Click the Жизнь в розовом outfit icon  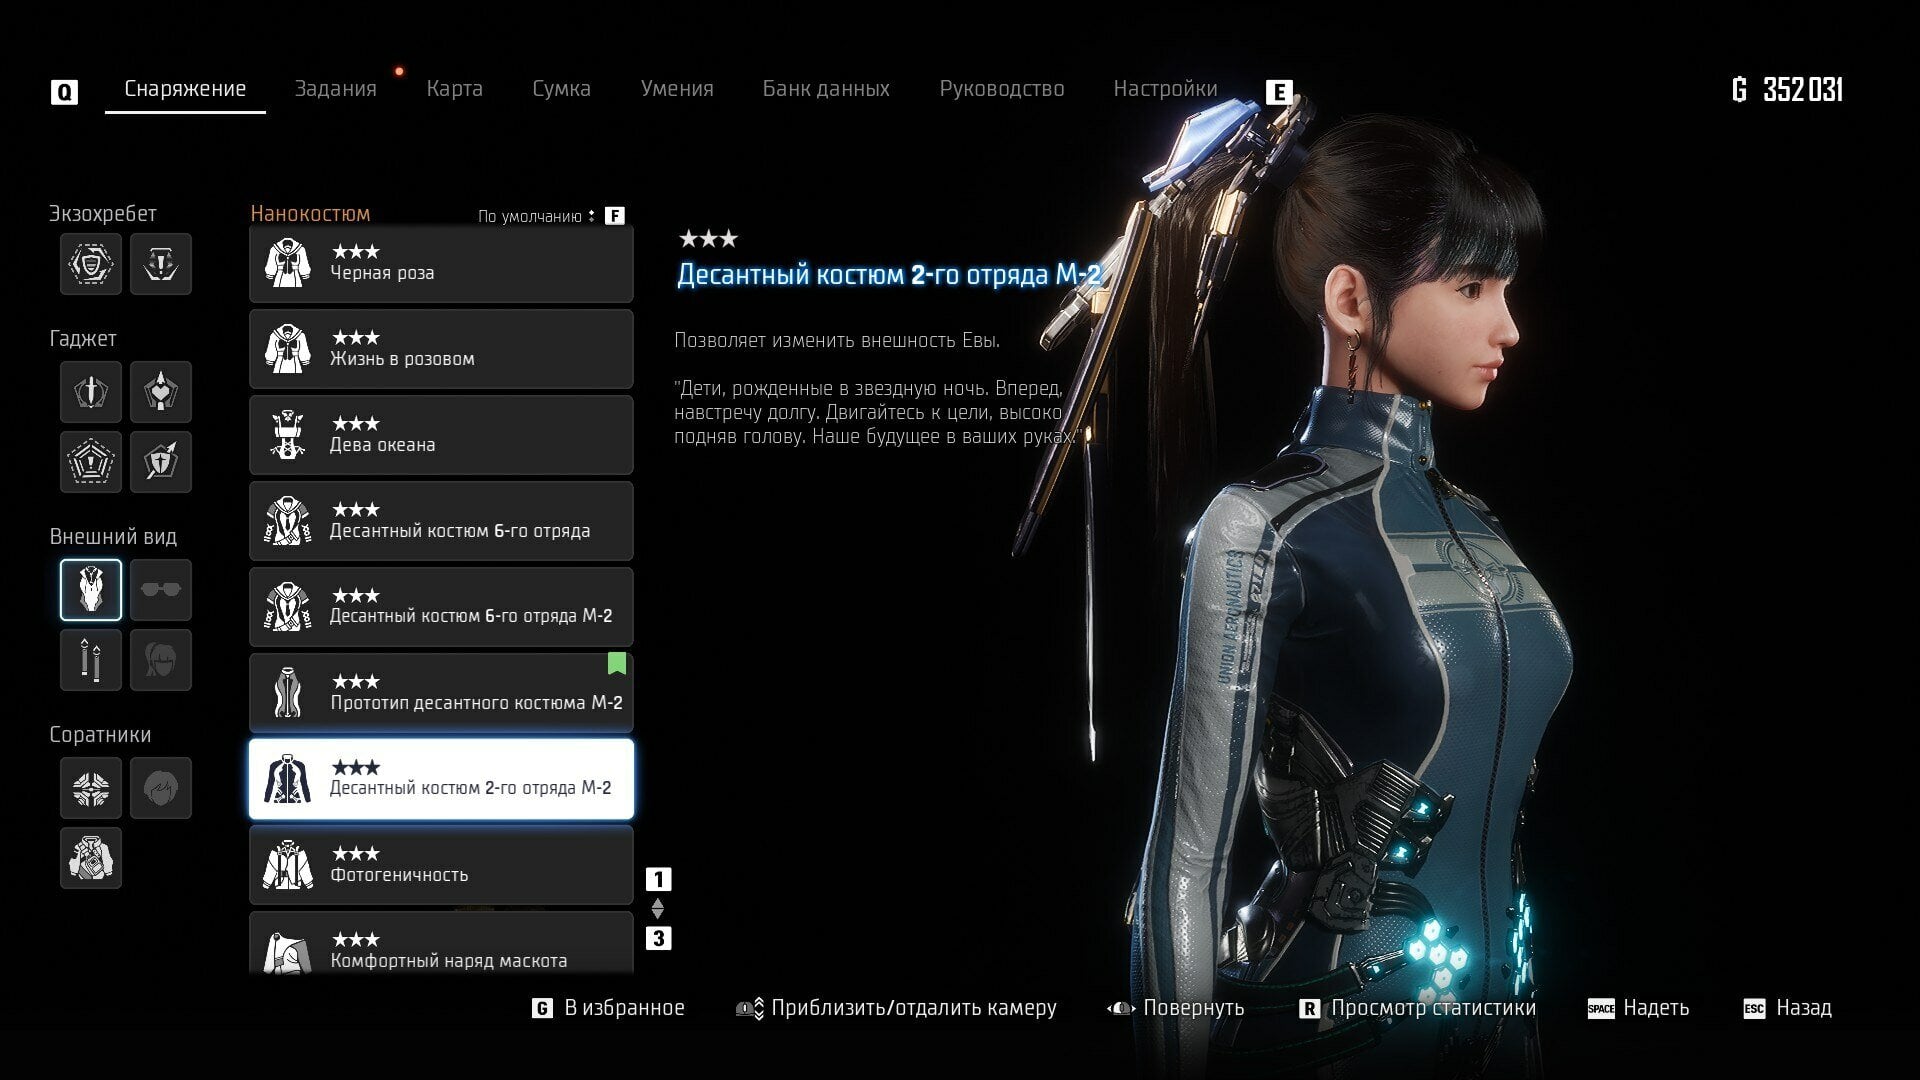288,349
